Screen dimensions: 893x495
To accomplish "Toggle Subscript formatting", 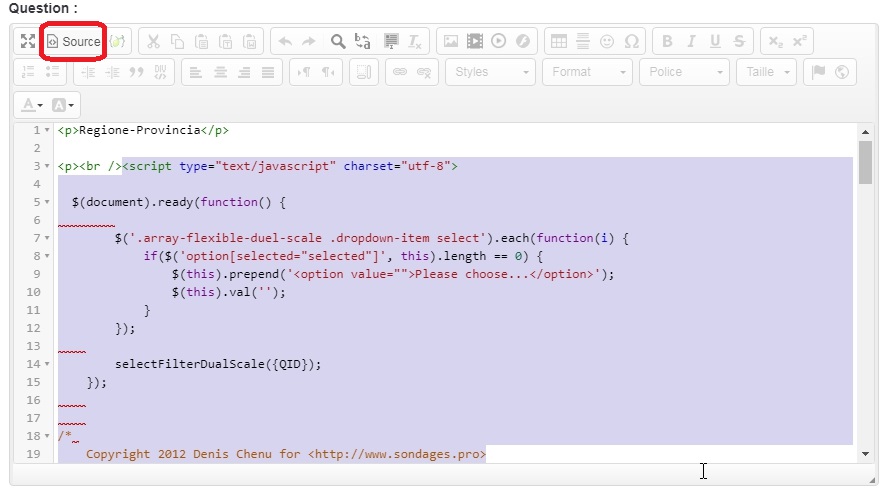I will point(776,41).
